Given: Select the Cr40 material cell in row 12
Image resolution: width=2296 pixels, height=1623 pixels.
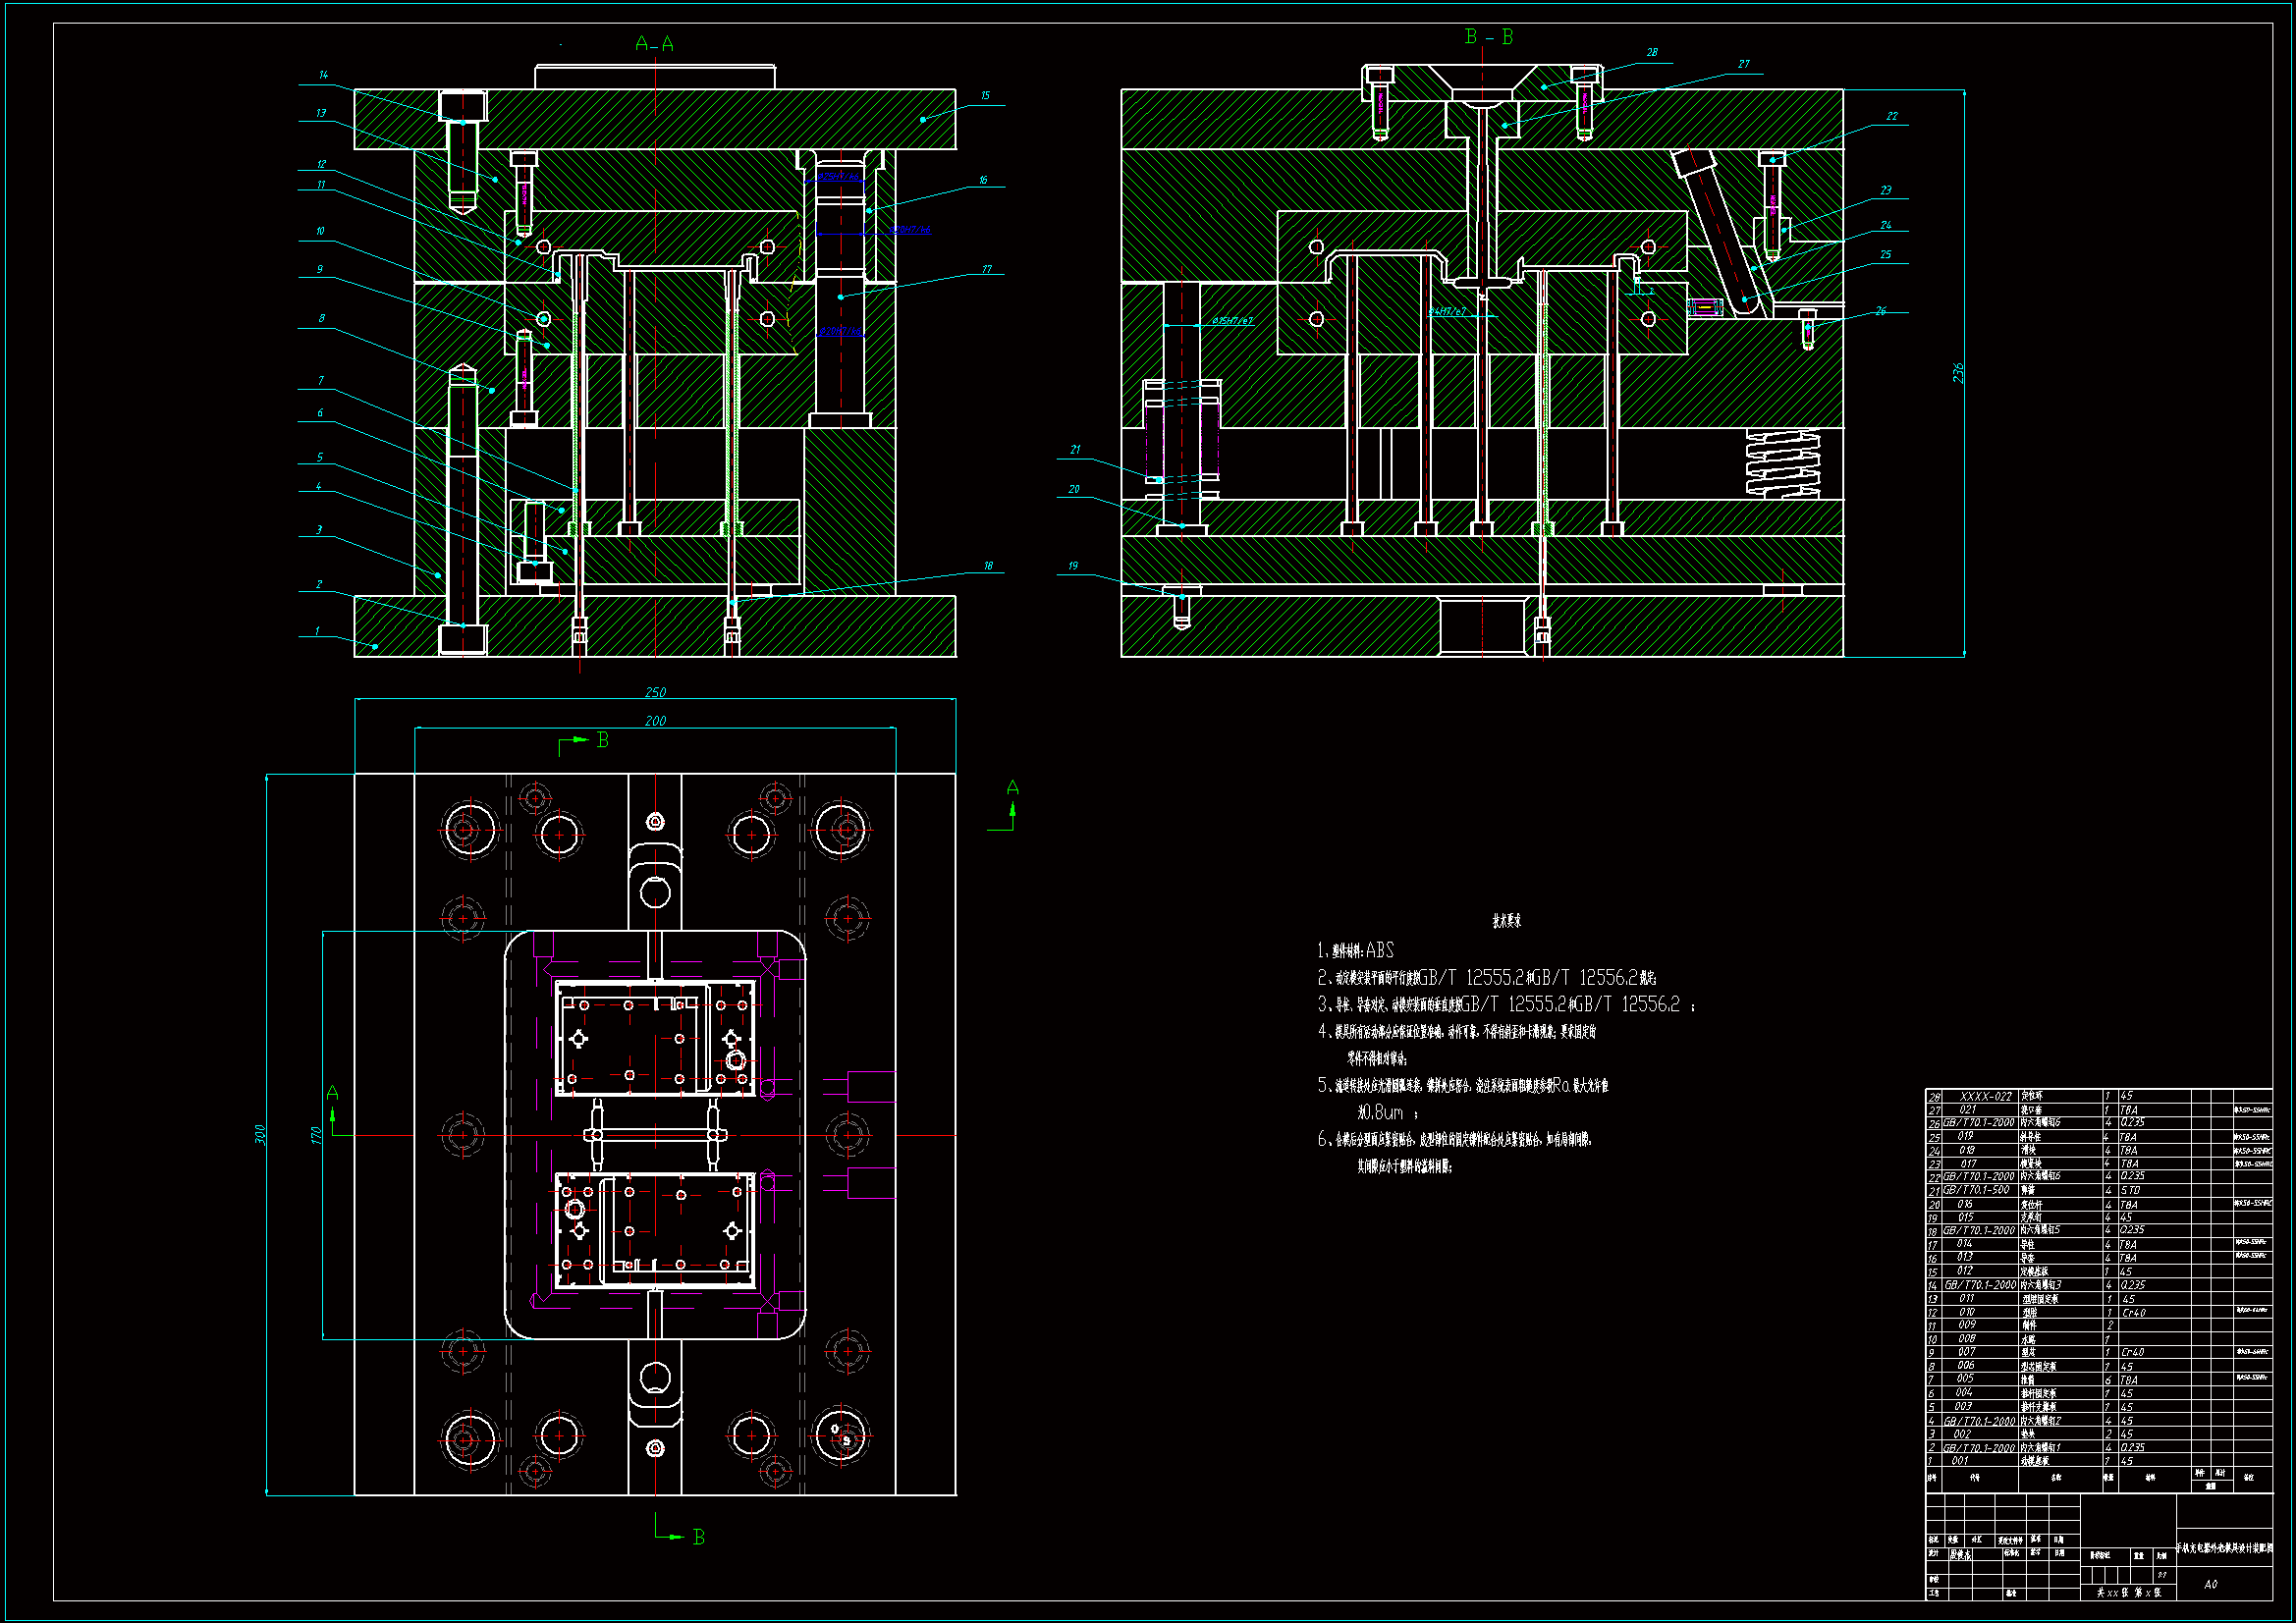Looking at the screenshot, I should 2133,1312.
